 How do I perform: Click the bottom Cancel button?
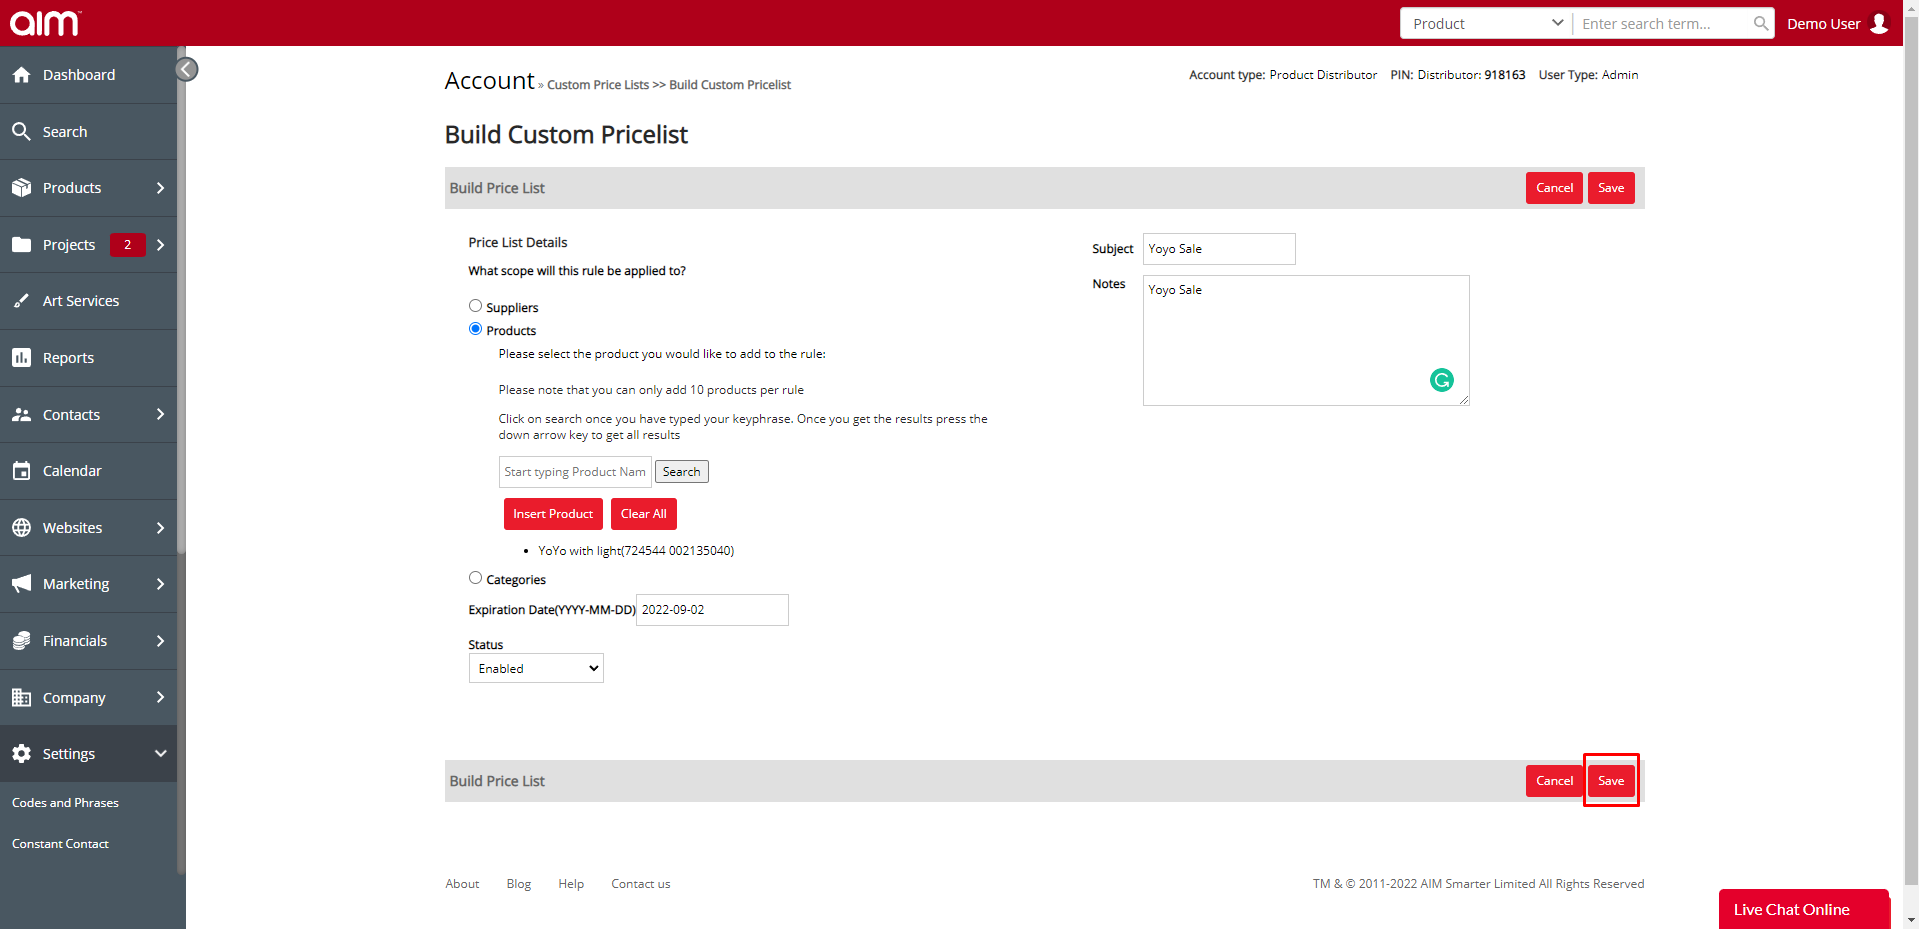pos(1554,781)
